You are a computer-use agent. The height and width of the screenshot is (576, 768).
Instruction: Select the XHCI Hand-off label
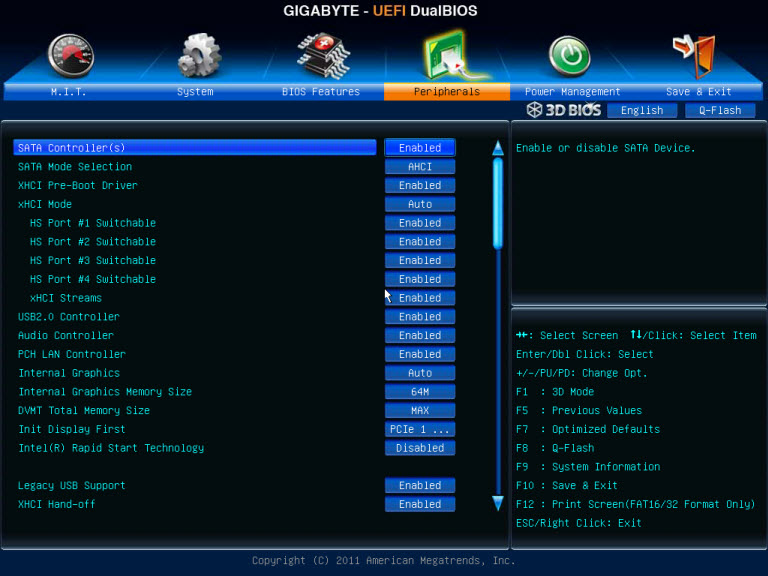(56, 504)
